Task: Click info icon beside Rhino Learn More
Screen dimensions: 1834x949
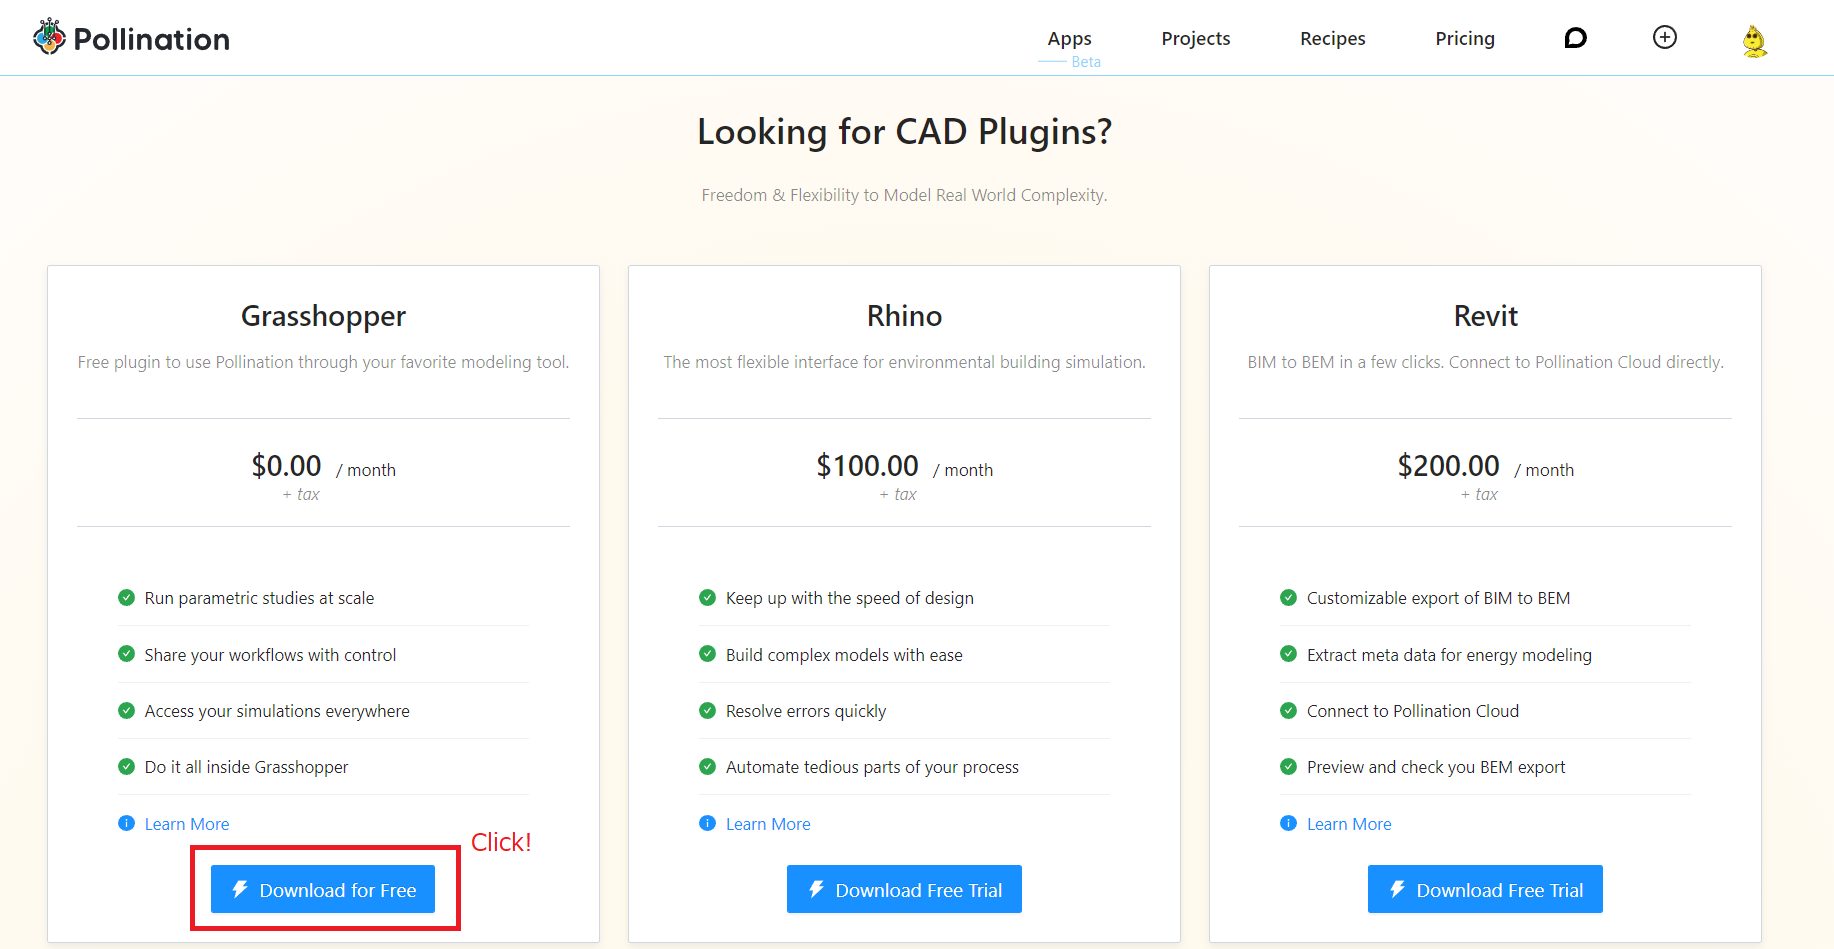Action: pos(707,823)
